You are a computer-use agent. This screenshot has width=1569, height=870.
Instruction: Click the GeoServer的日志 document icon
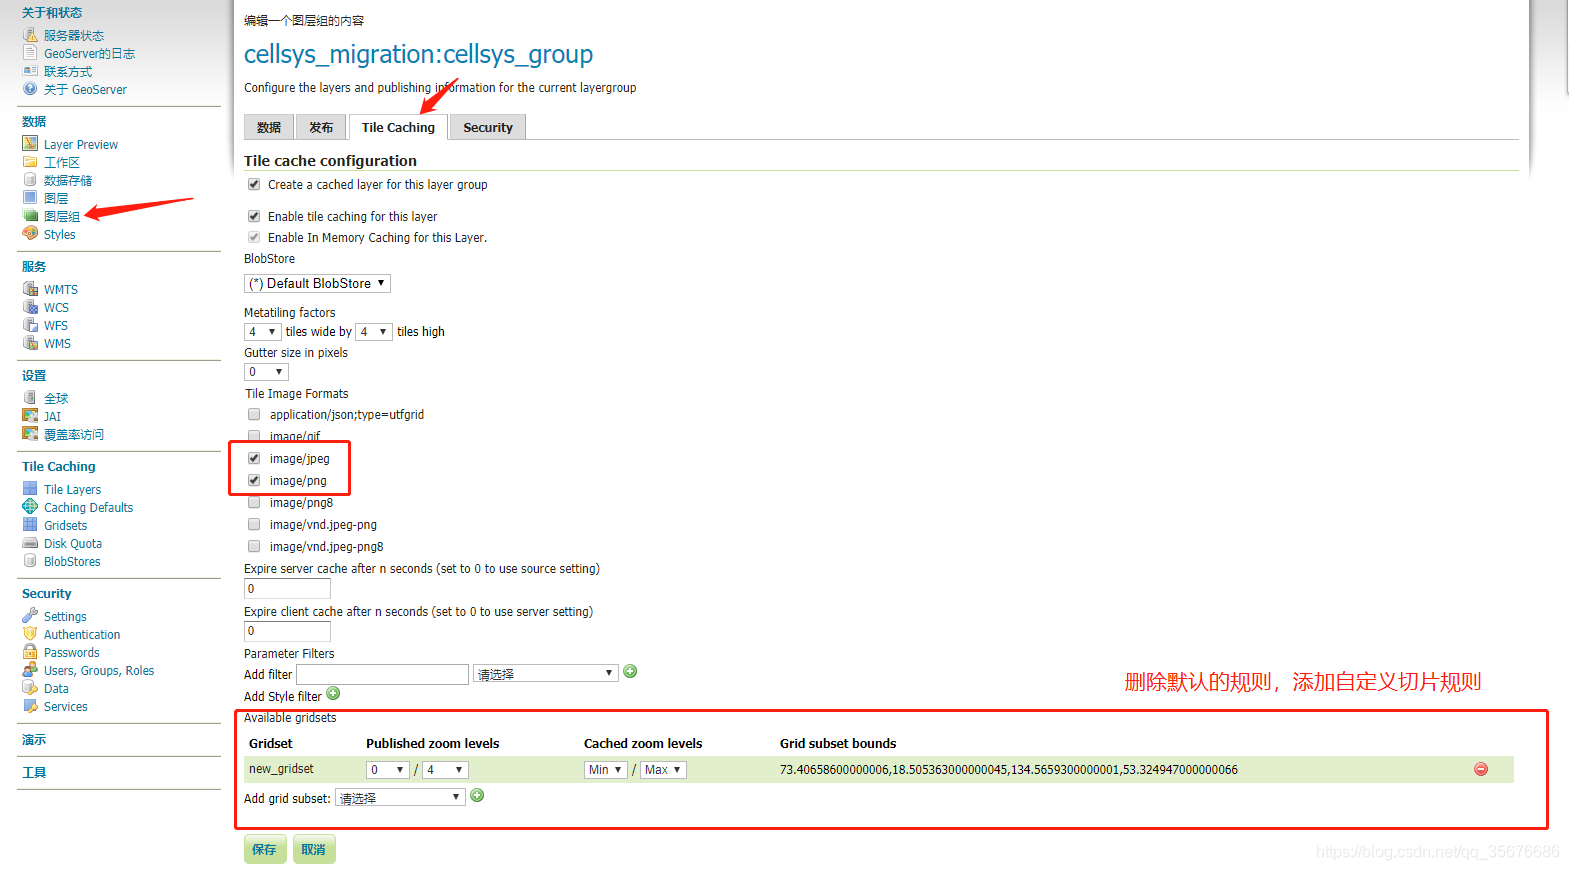tap(30, 53)
